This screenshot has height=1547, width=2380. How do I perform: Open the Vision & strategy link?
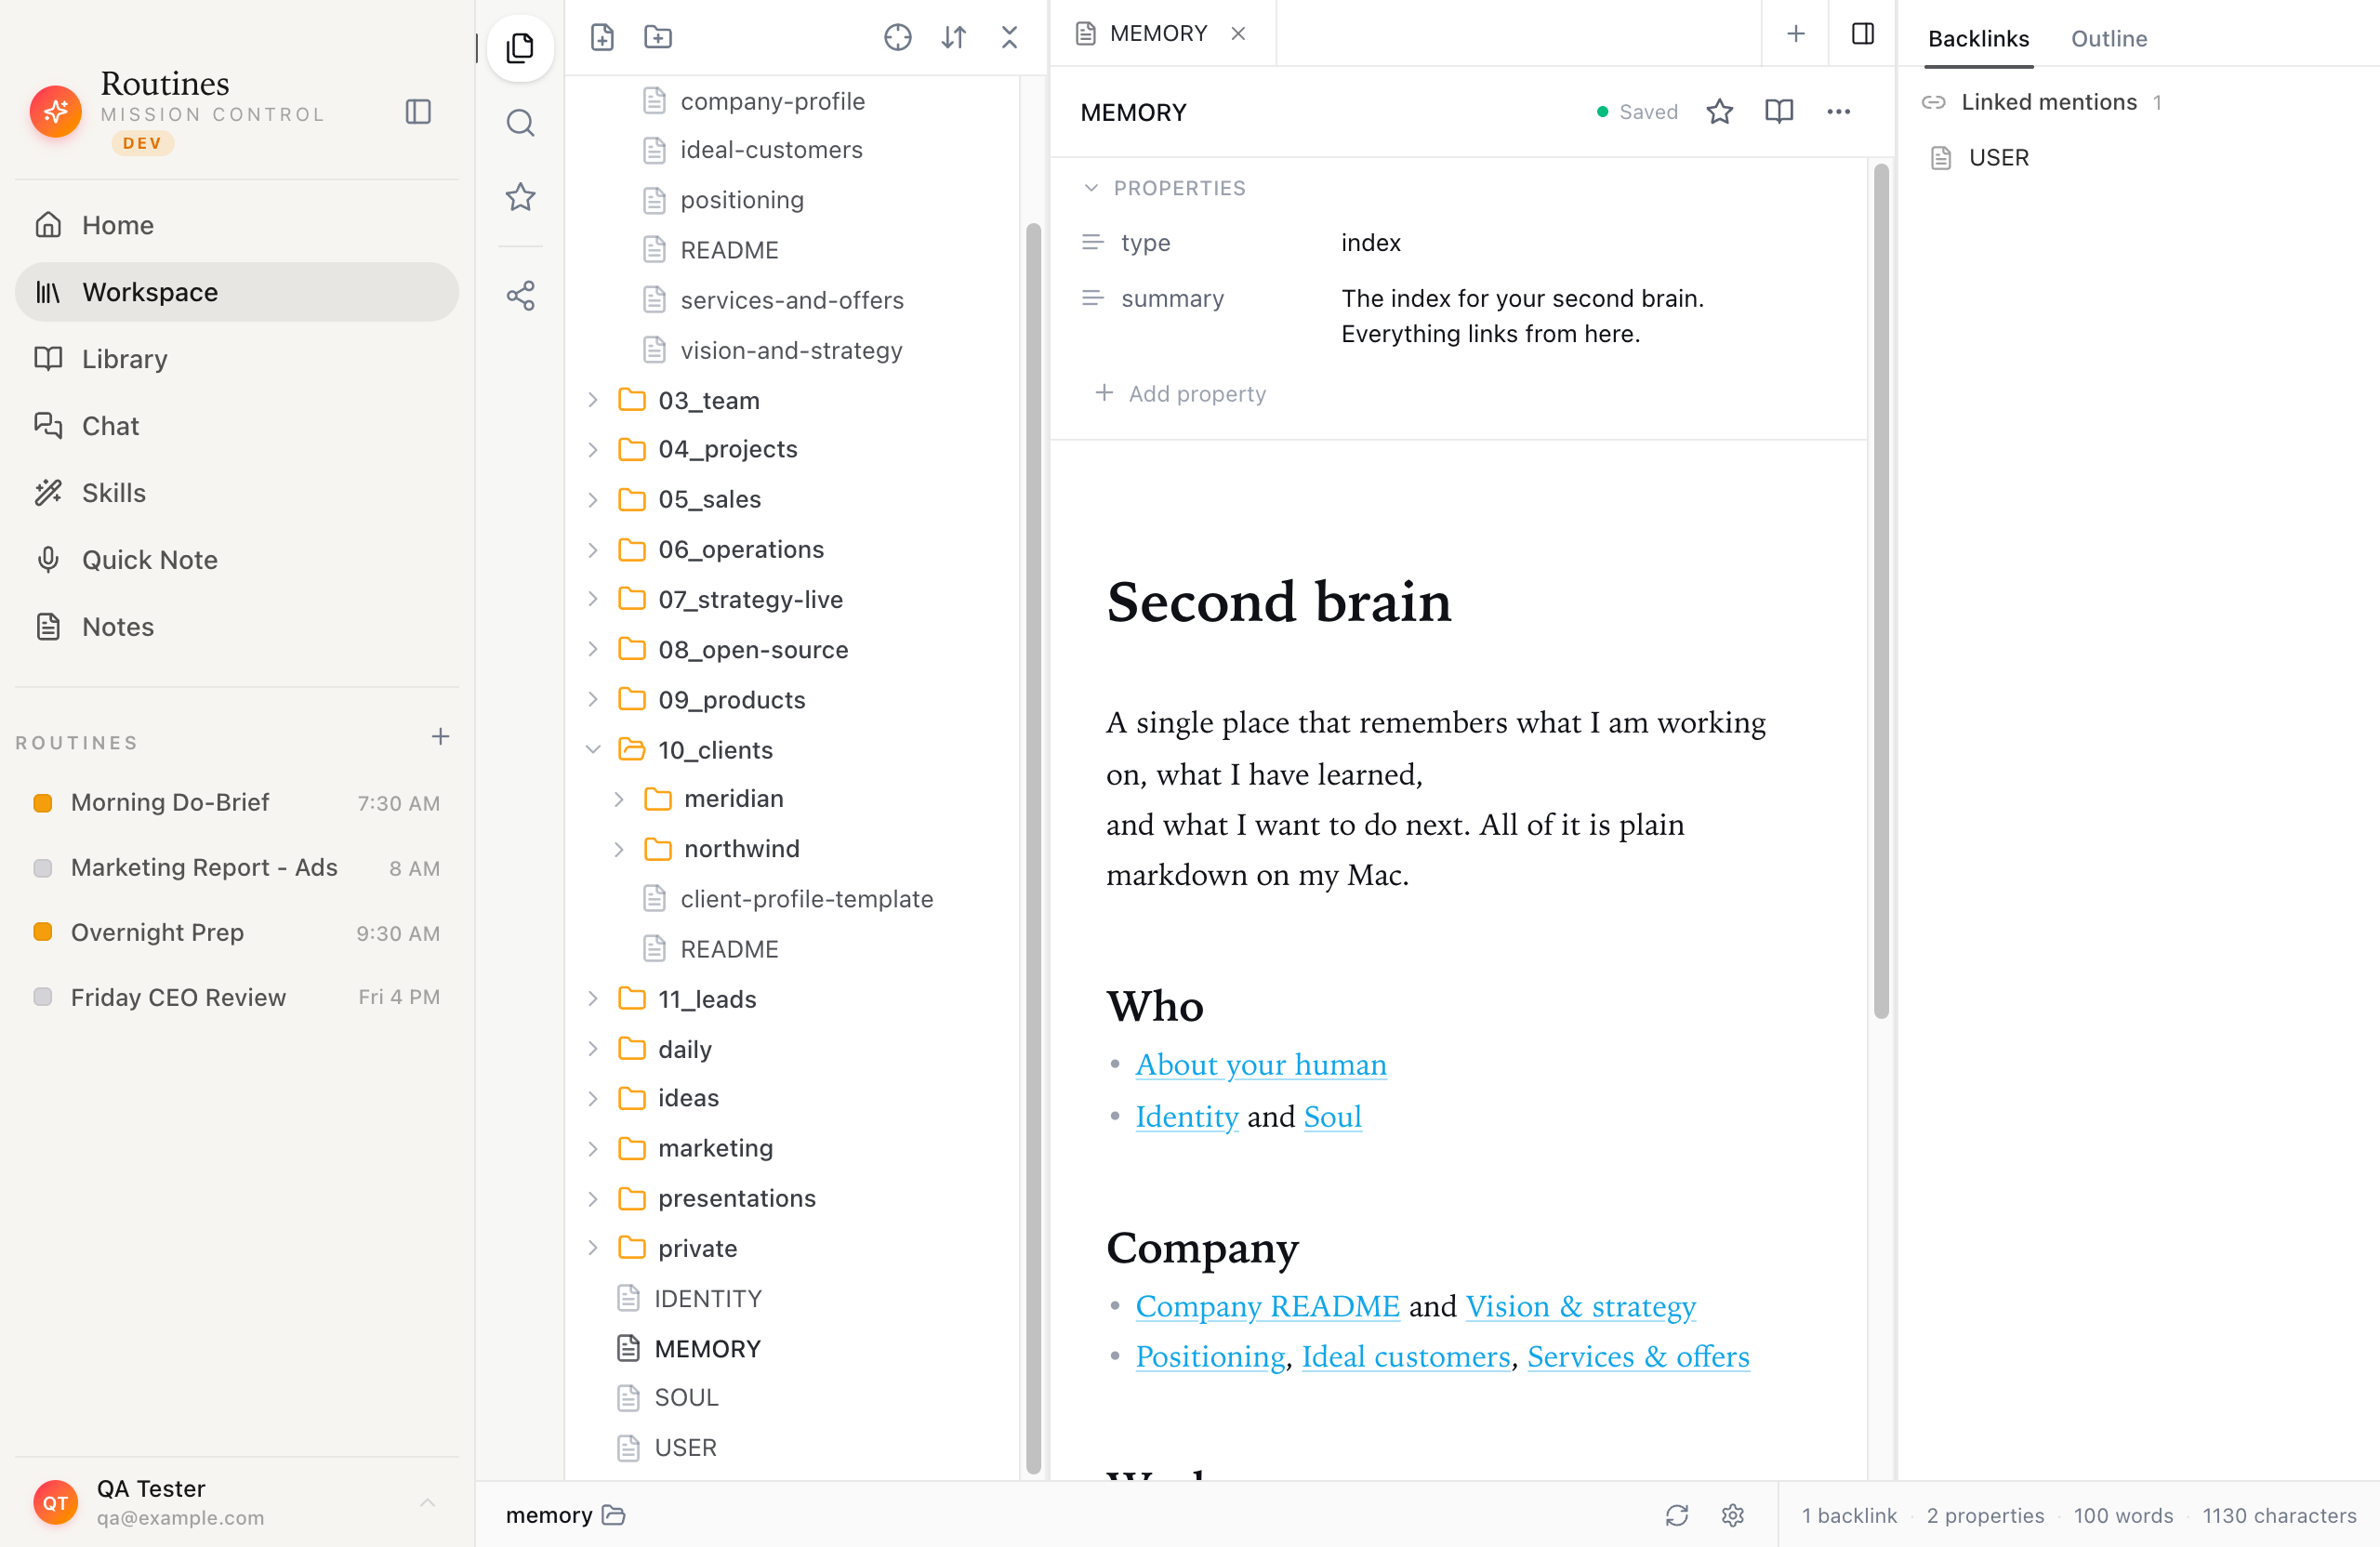[x=1581, y=1306]
